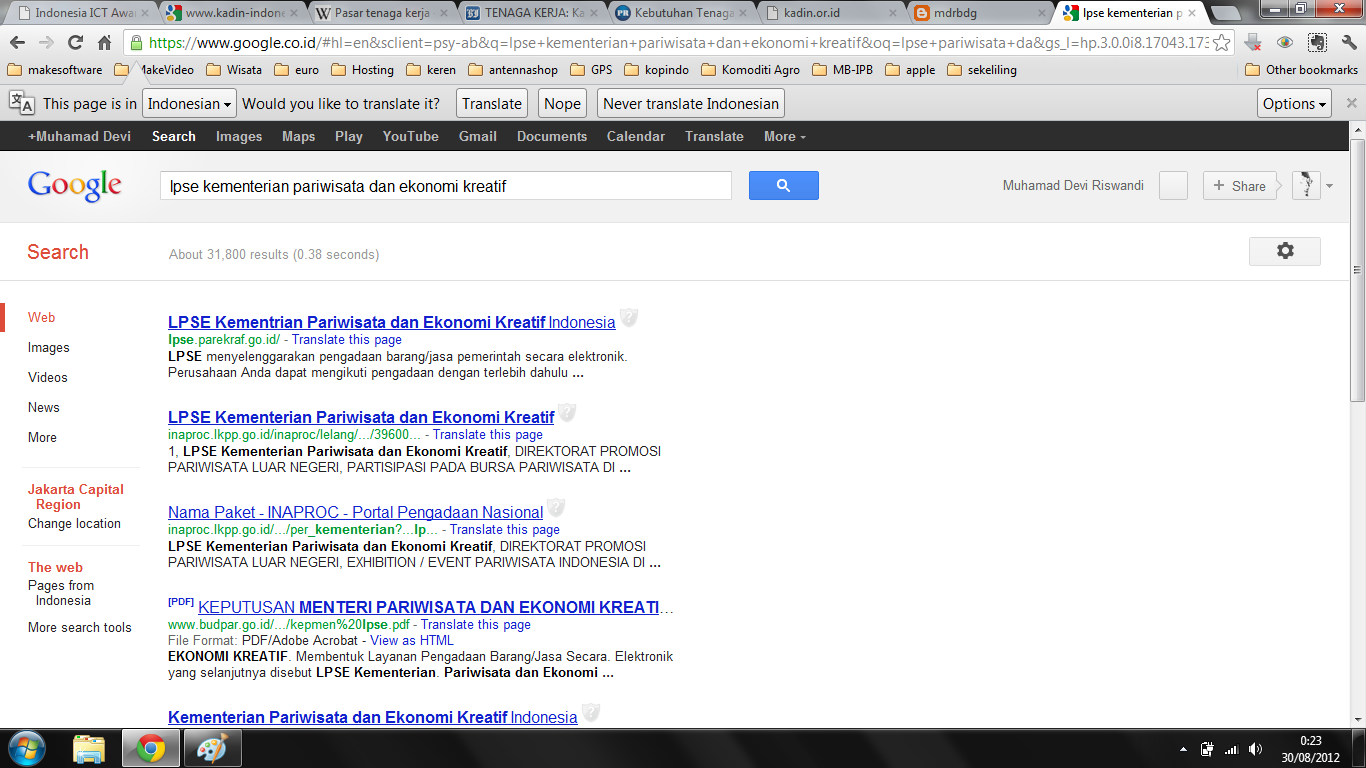The image size is (1366, 768).
Task: Expand More search tools
Action: (x=80, y=627)
